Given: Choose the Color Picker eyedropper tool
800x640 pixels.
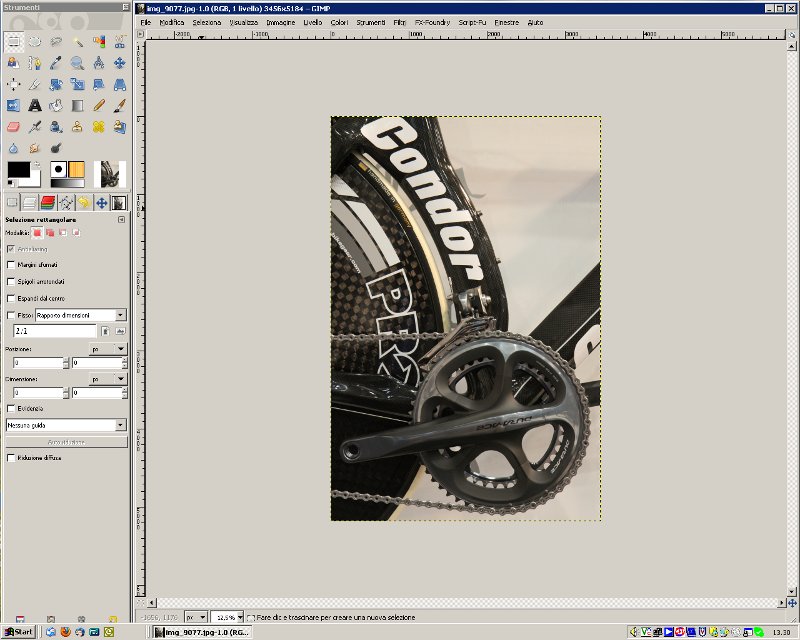Looking at the screenshot, I should (56, 62).
